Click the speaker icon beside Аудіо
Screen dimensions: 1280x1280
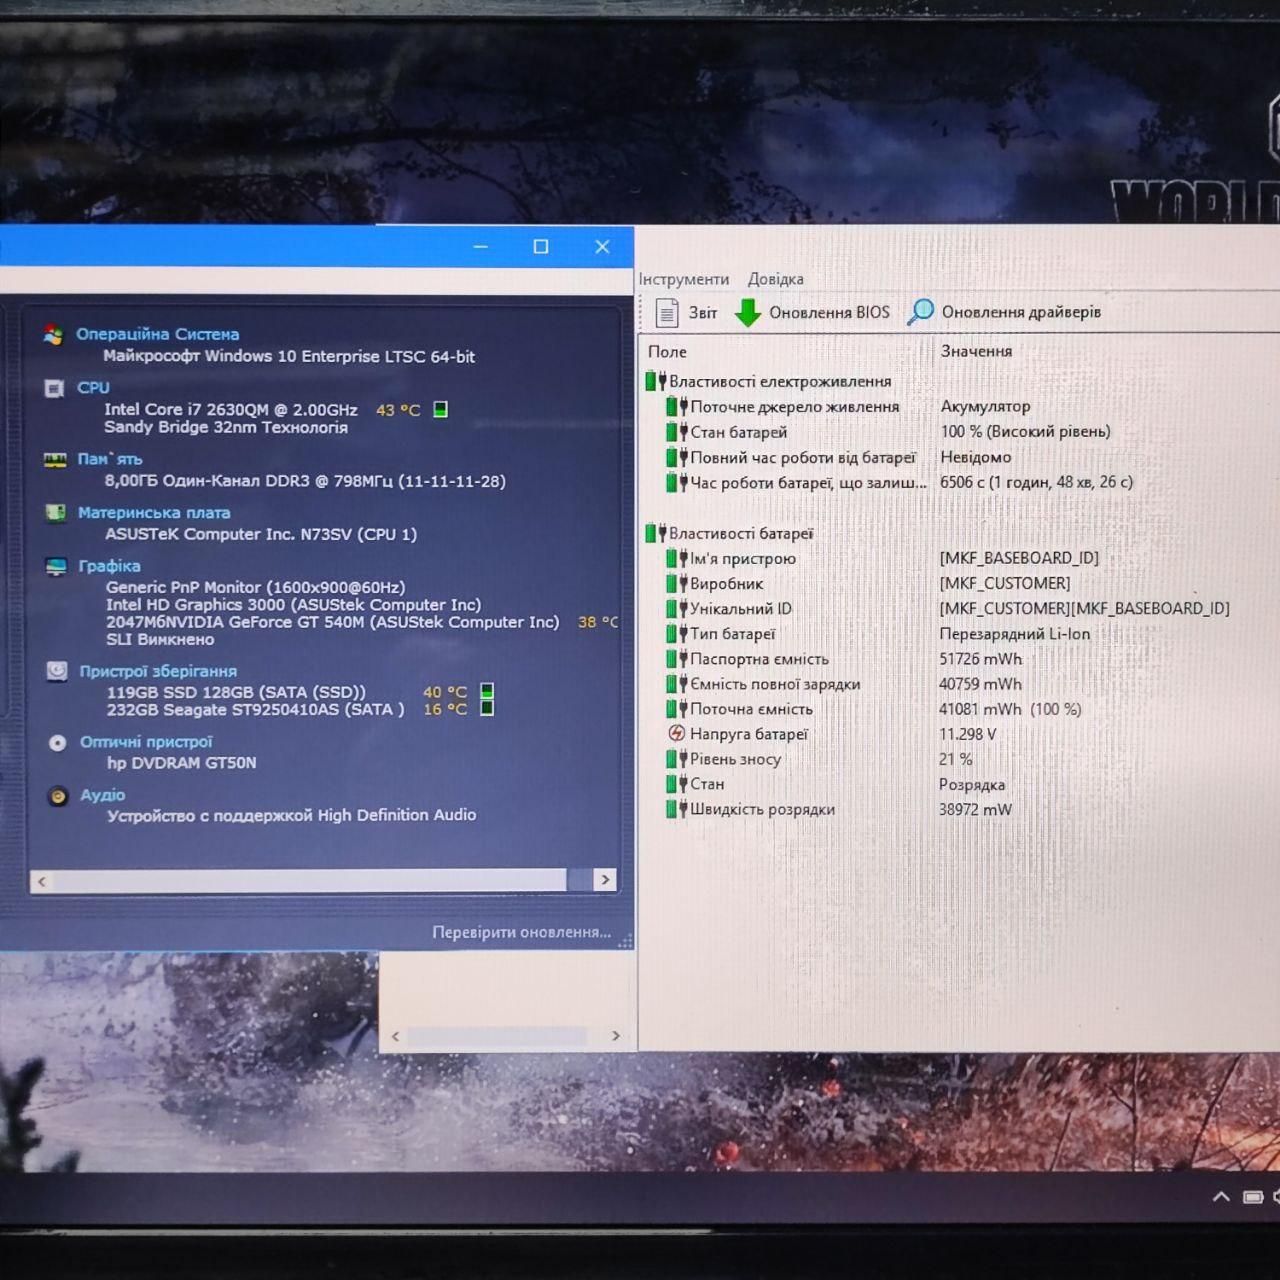[x=58, y=796]
